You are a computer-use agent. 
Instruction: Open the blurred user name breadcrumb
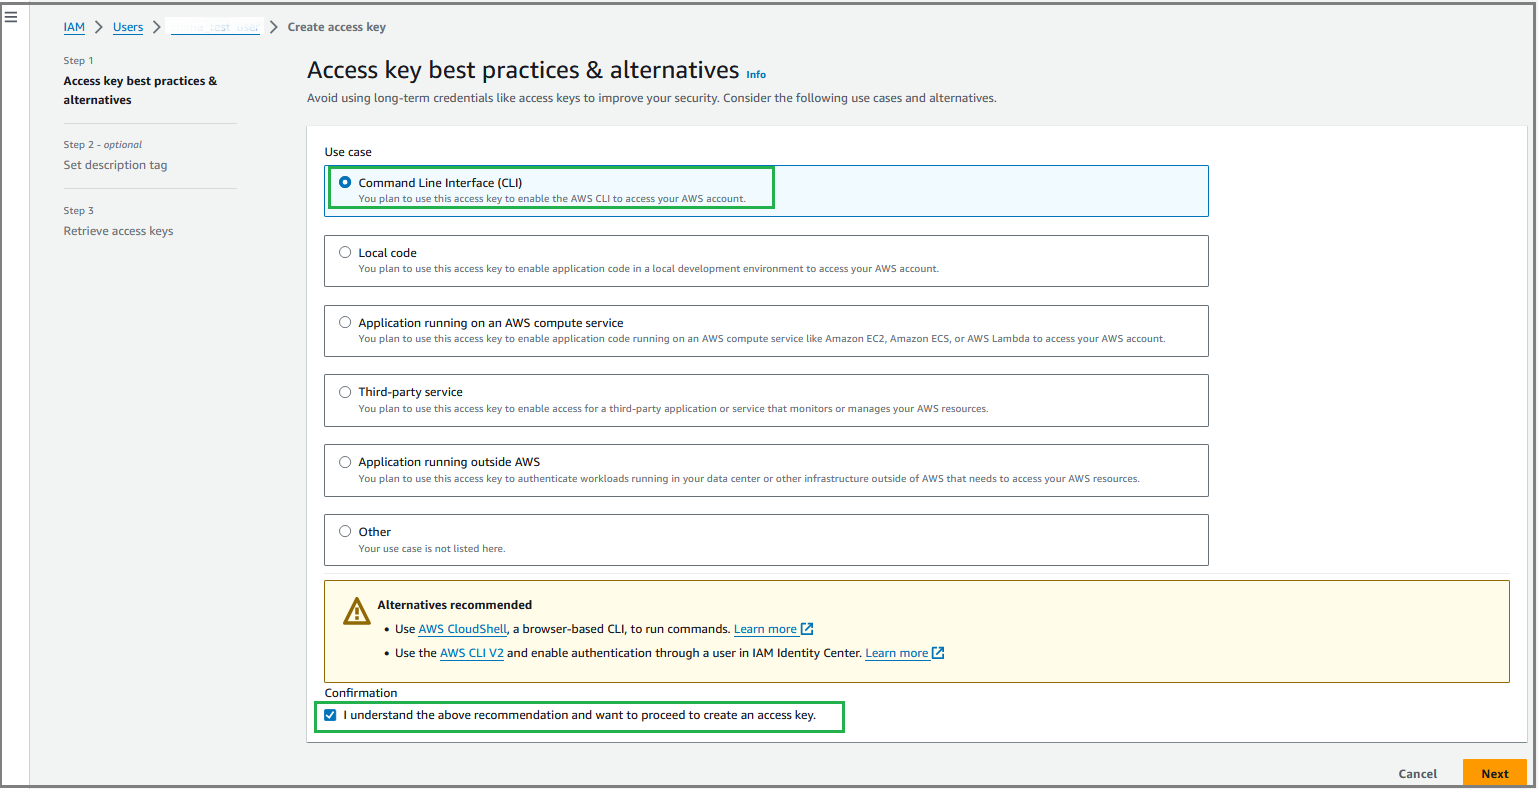coord(215,27)
